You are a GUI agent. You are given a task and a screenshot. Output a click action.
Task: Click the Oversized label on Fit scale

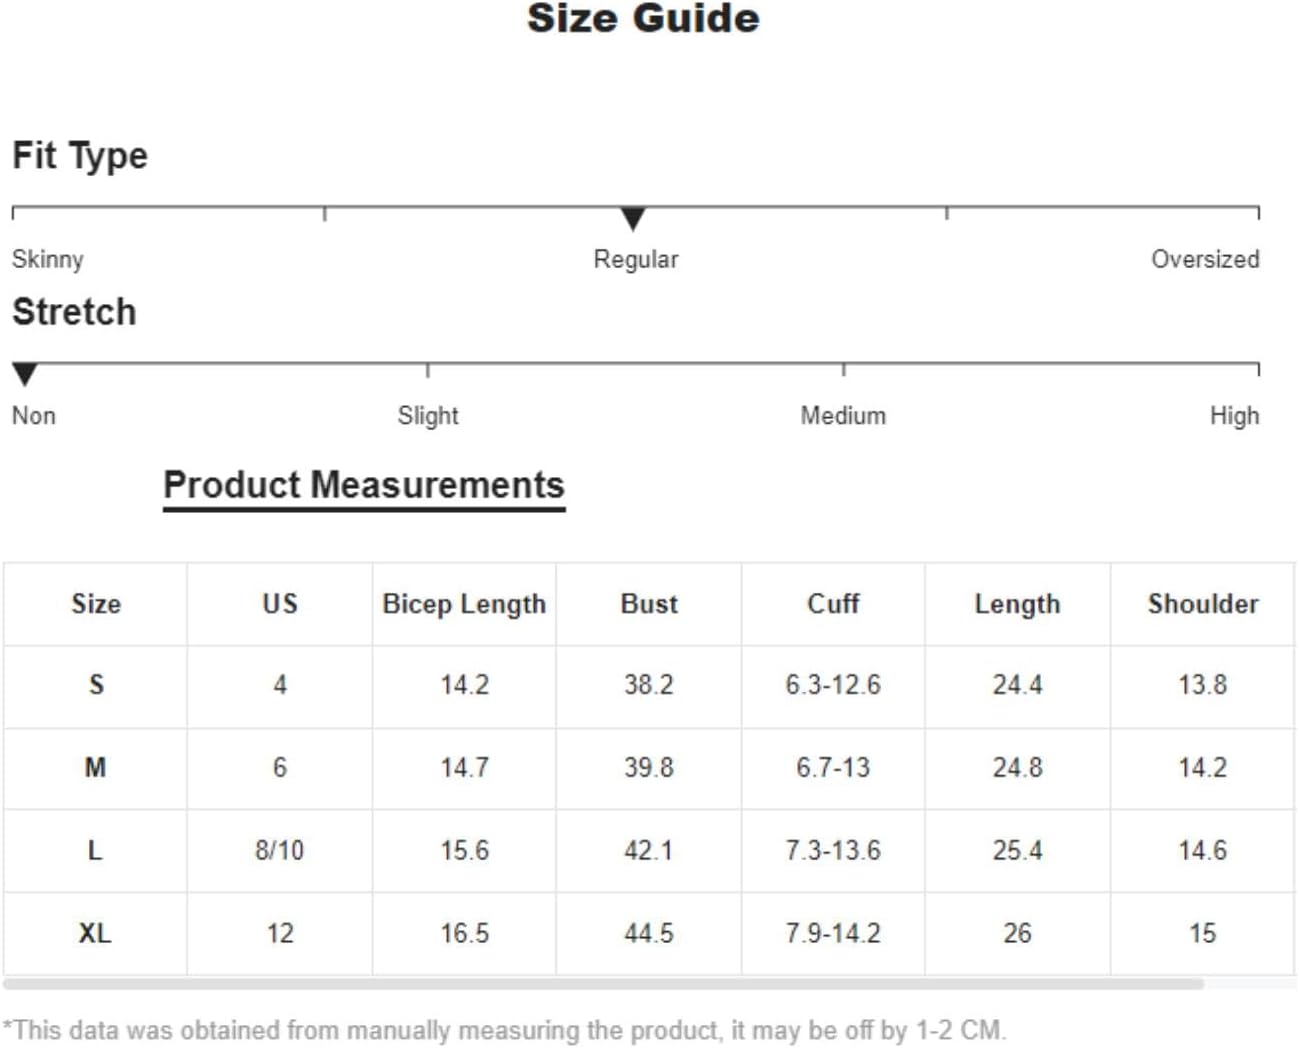[1205, 260]
